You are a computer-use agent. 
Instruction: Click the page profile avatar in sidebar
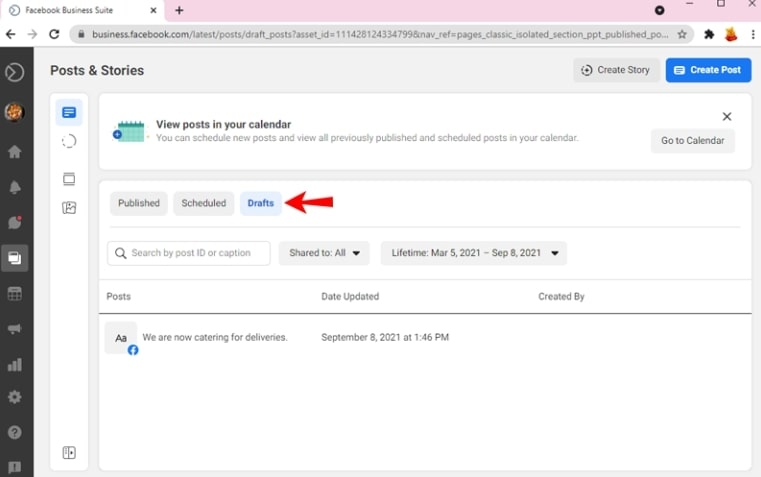click(15, 112)
